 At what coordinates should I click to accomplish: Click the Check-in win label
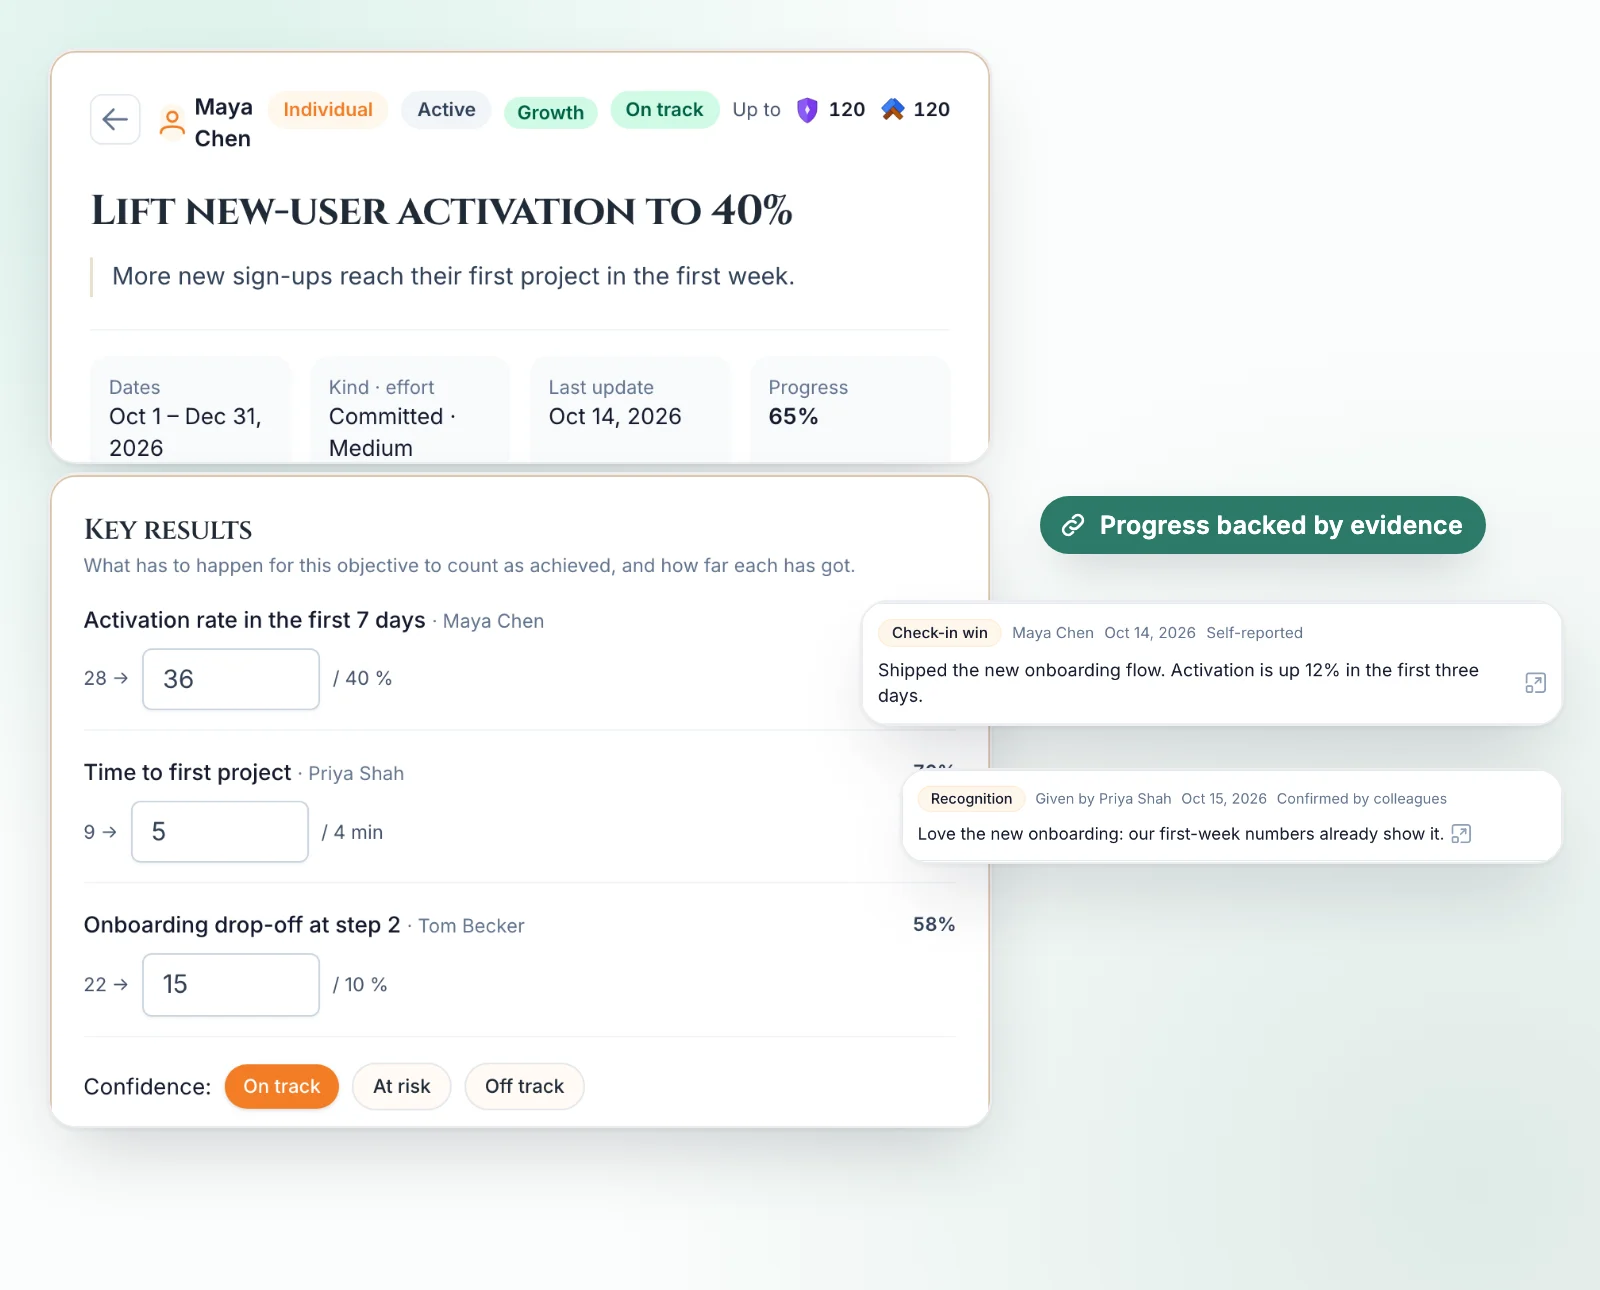coord(940,633)
